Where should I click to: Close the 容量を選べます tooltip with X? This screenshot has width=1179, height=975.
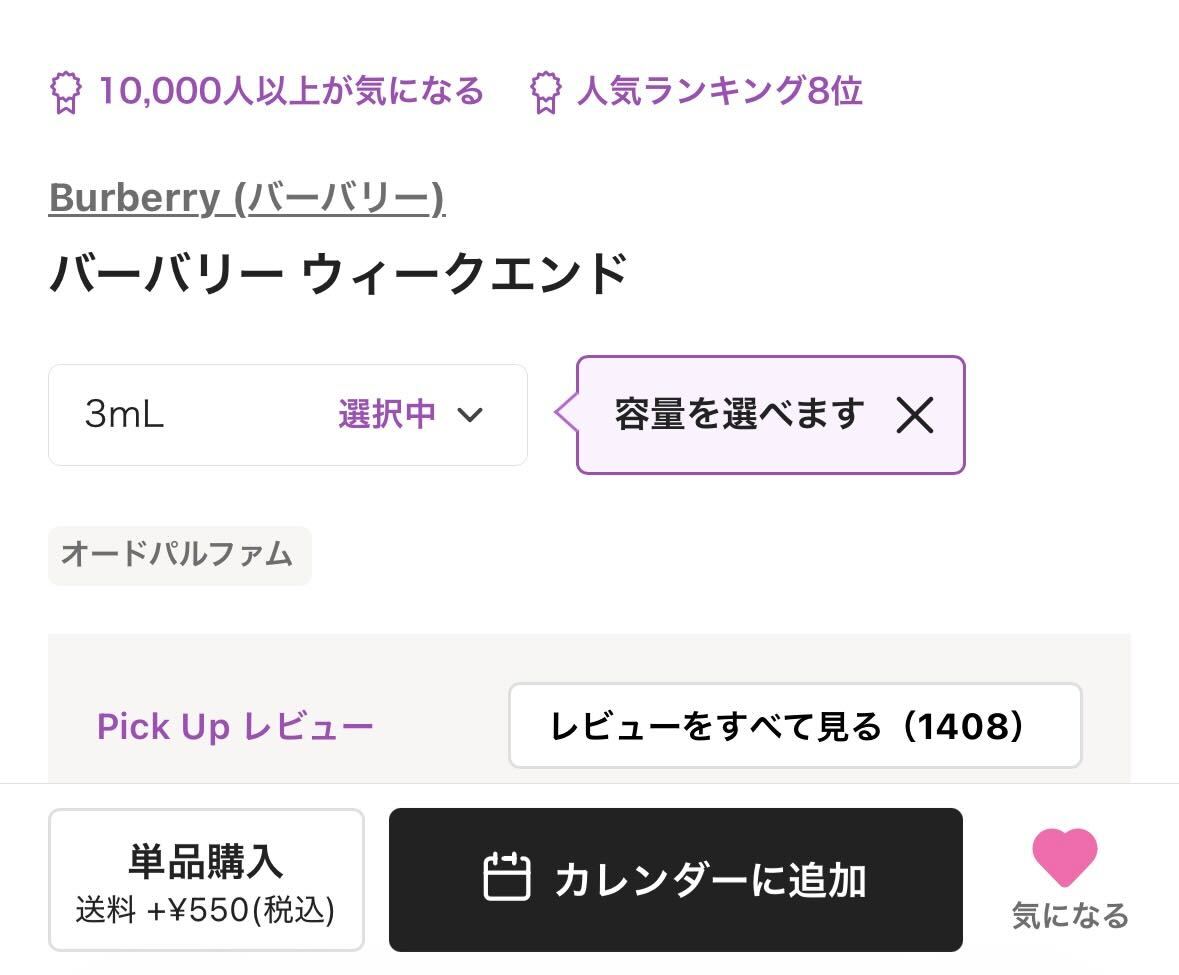[x=914, y=414]
